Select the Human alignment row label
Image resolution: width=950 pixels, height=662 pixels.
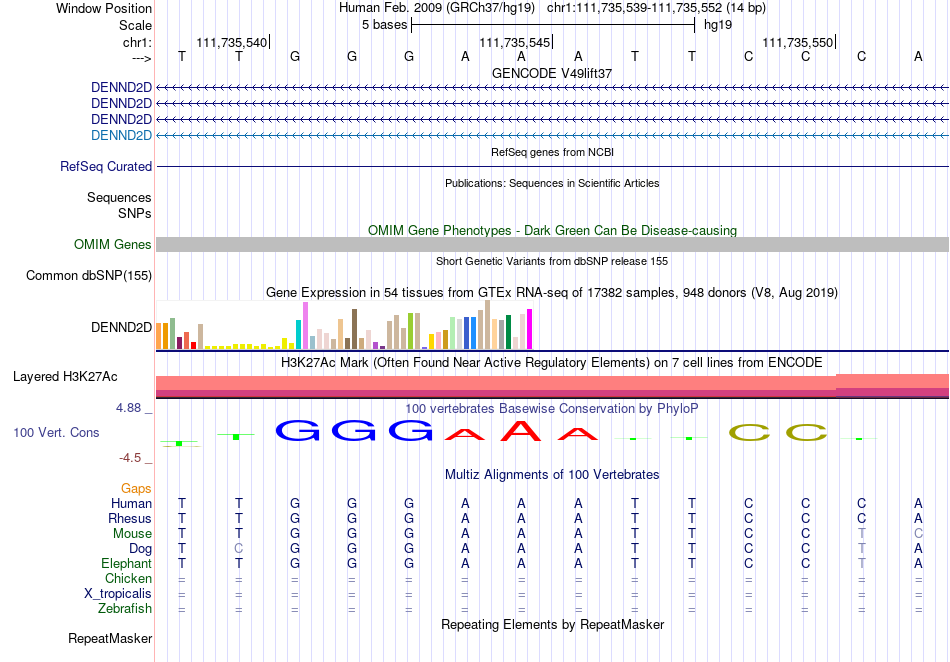click(131, 503)
